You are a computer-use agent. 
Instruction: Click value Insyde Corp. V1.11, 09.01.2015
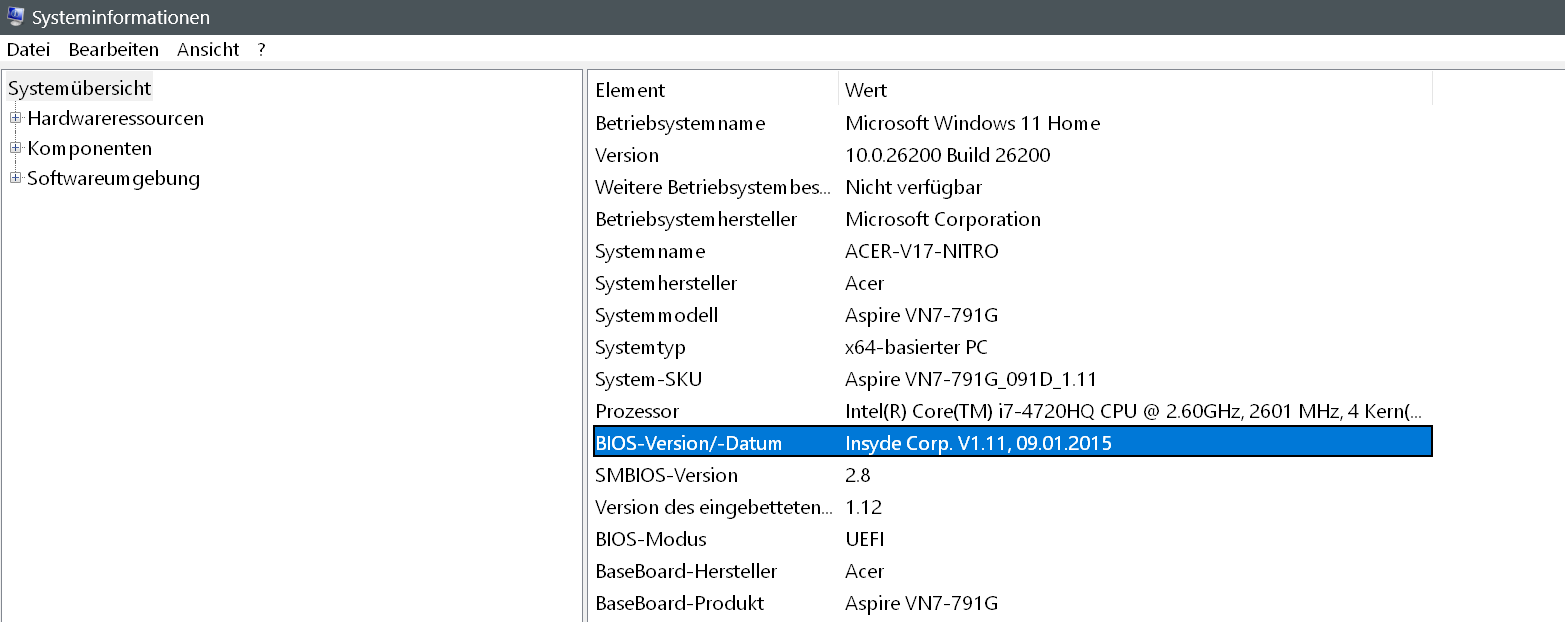coord(979,443)
